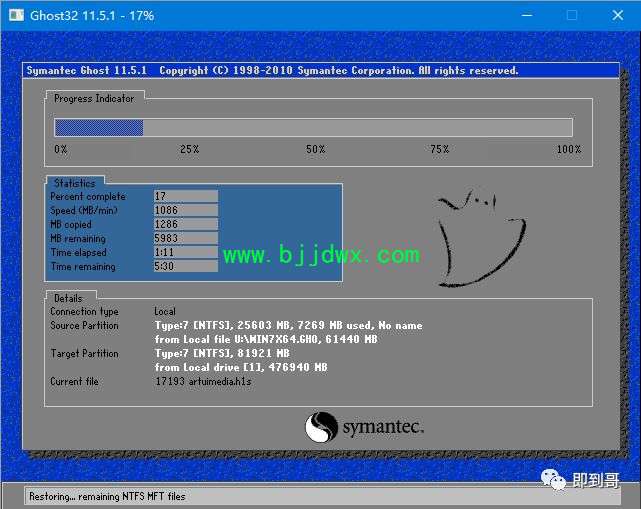
Task: Click the Details group heading
Action: pyautogui.click(x=68, y=298)
